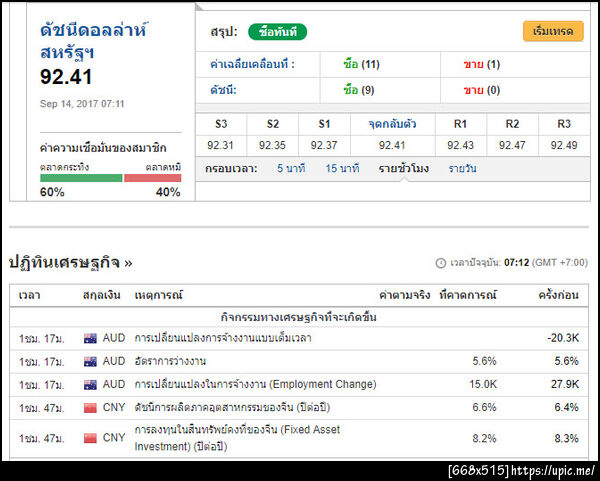Click the ครั้งก่อน previous column header

tap(559, 295)
